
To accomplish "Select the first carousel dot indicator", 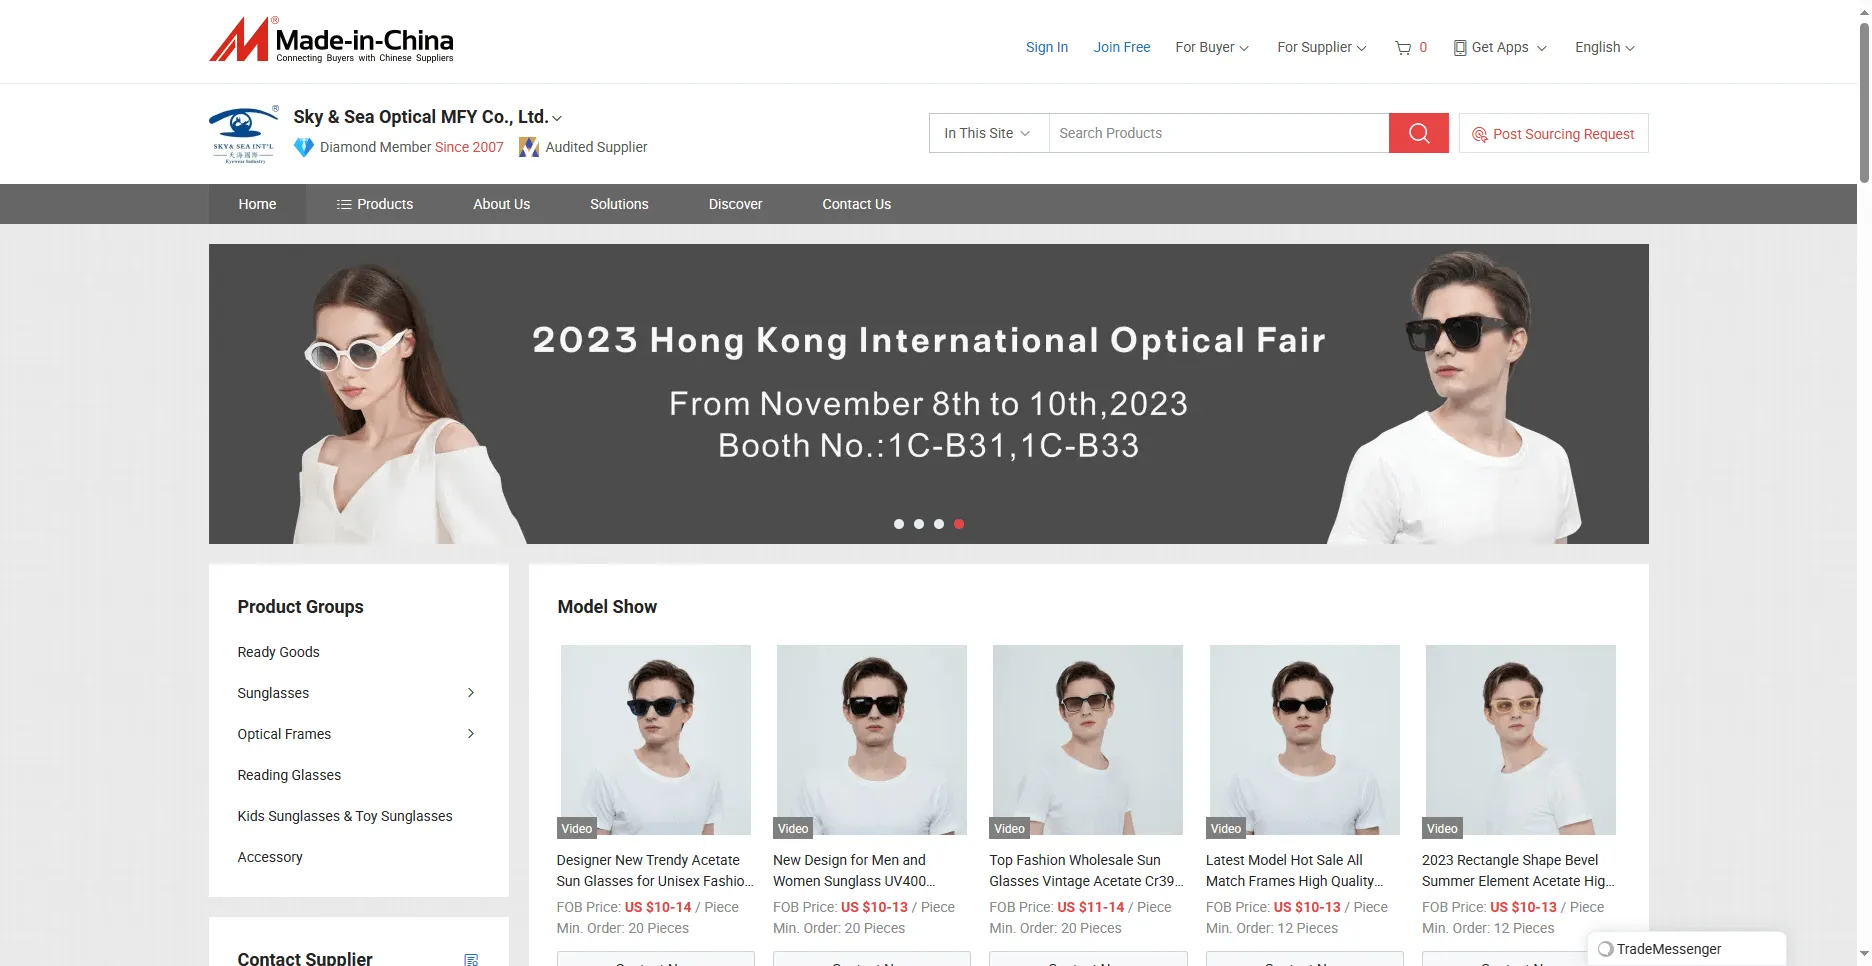I will tap(899, 524).
